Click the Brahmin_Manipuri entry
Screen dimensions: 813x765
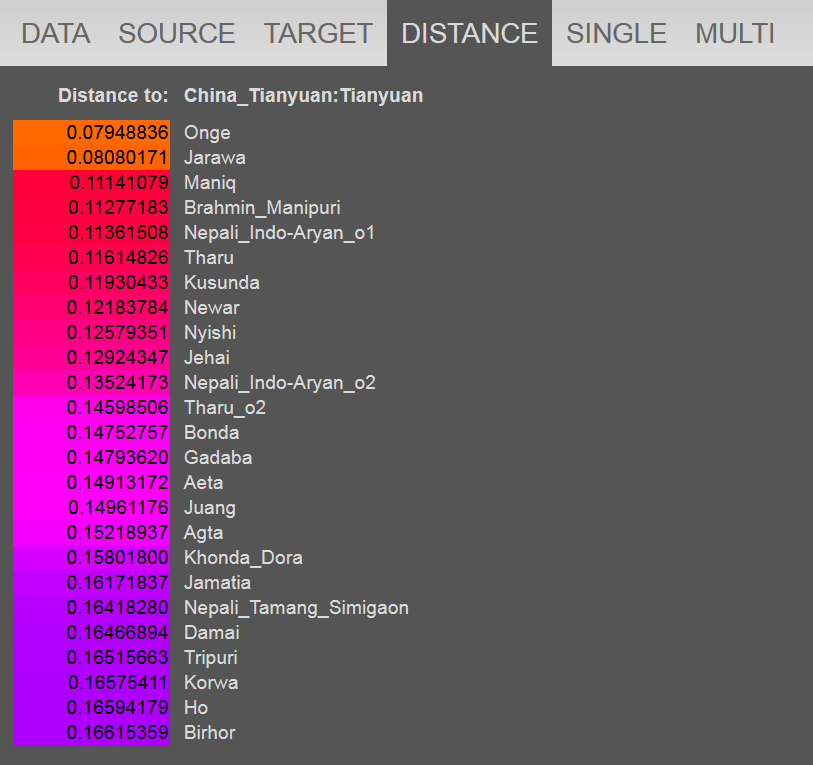tap(262, 207)
